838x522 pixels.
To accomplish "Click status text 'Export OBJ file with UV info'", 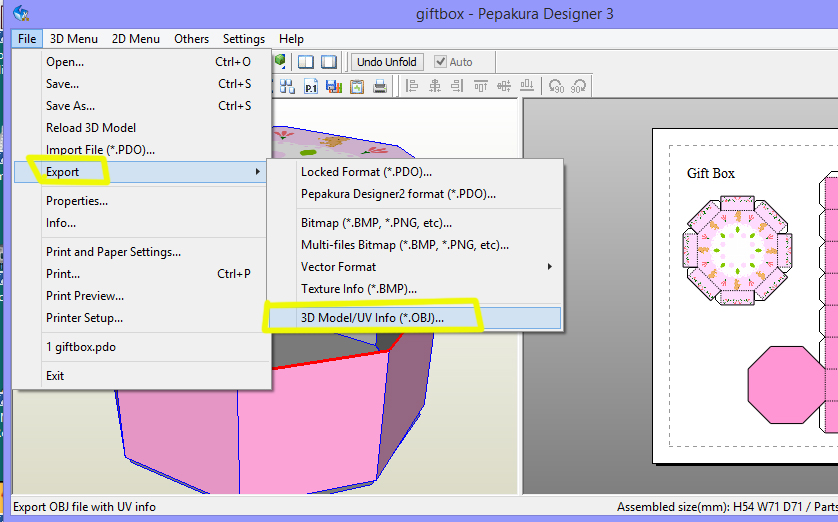I will [x=84, y=507].
